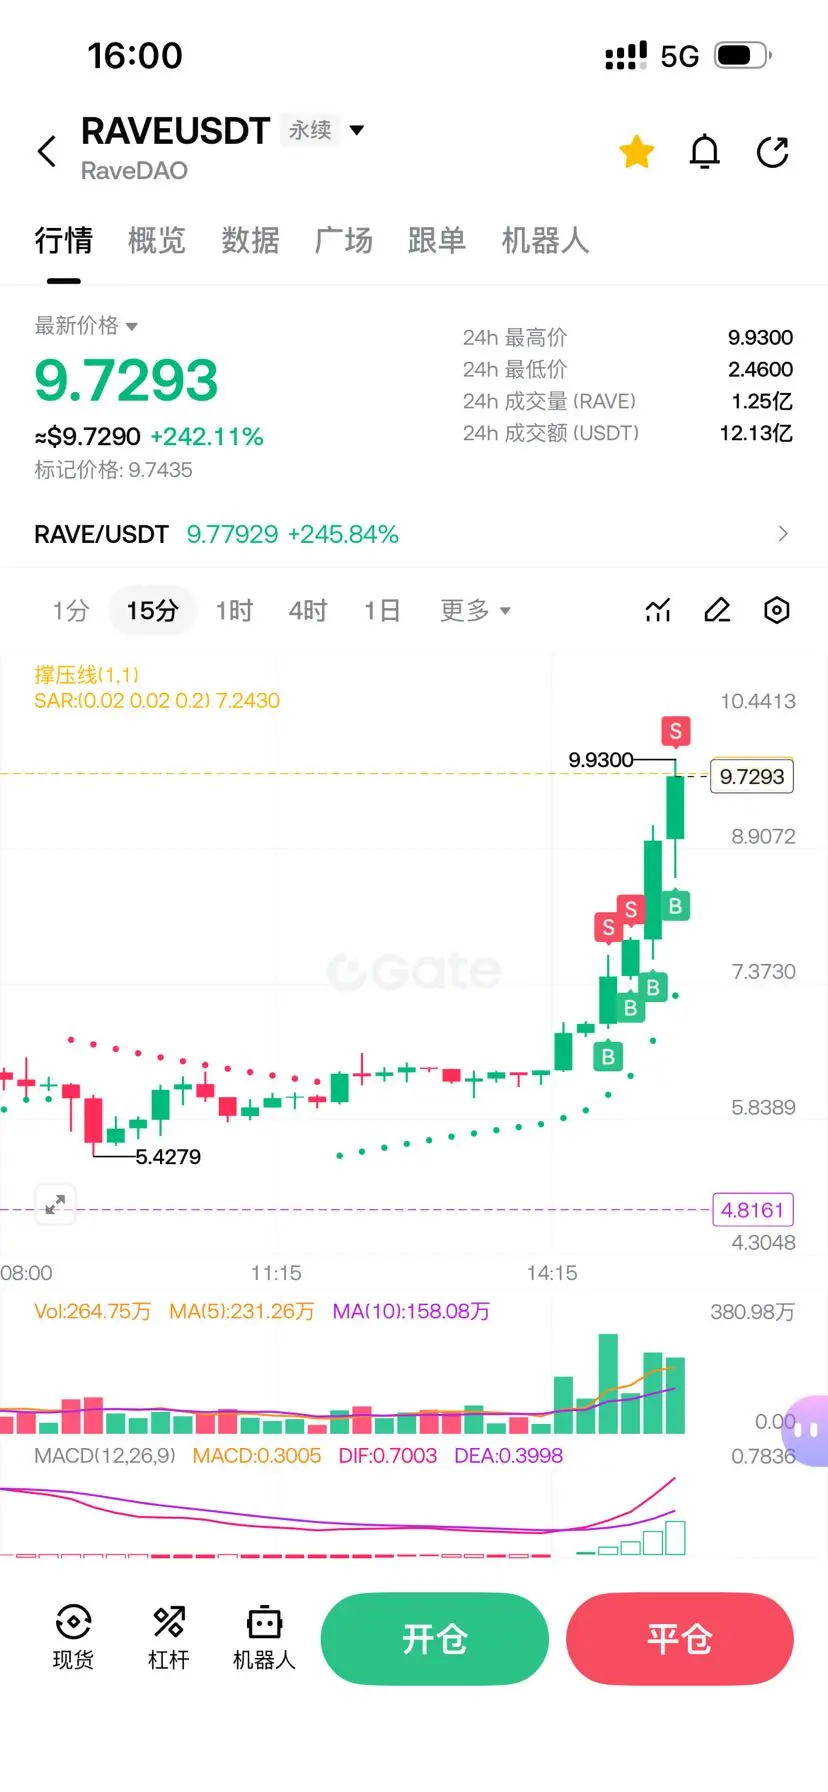Tap the 24h 最高价 value 9.9300

coord(760,338)
